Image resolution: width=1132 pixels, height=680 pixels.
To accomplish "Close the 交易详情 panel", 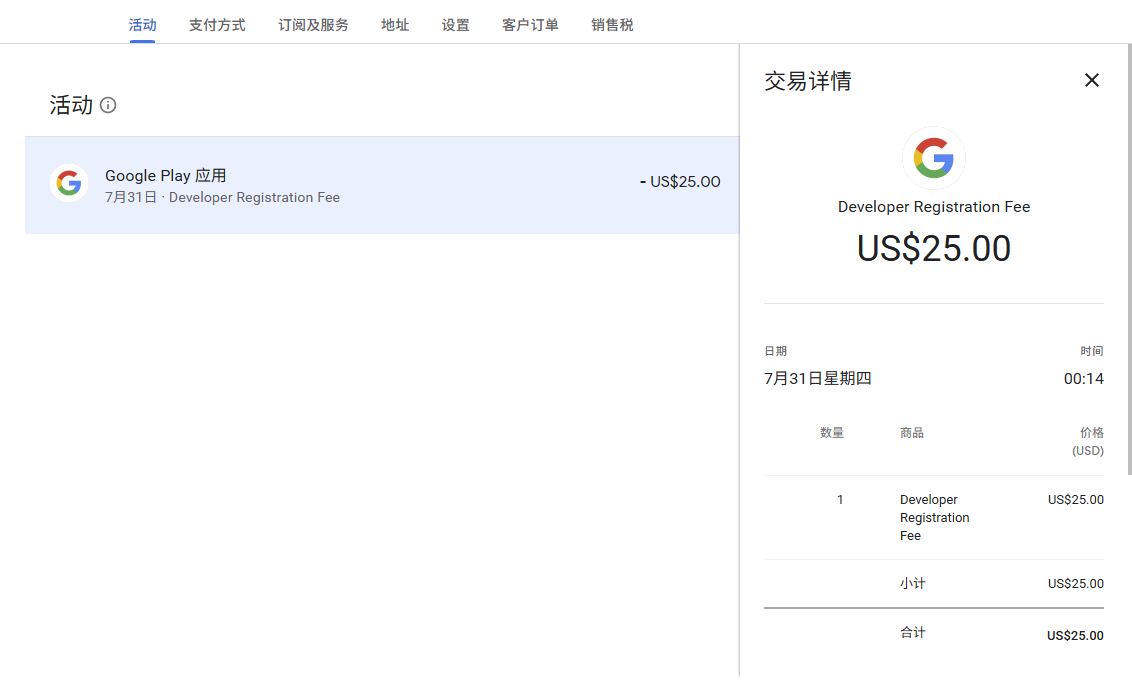I will (1091, 80).
